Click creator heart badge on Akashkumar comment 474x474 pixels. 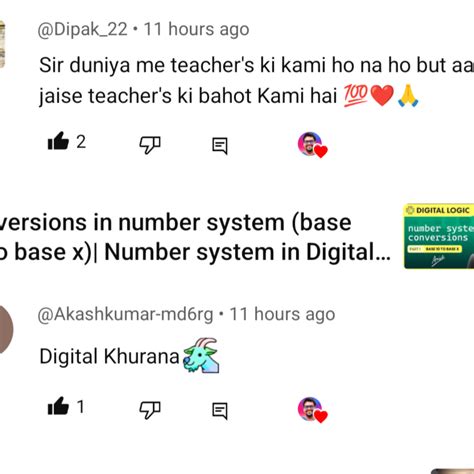tap(312, 410)
